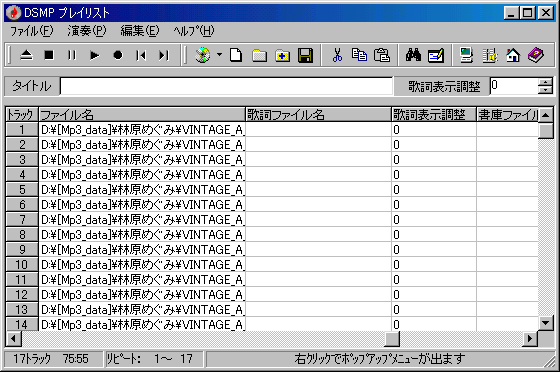Screen dimensions: 560x372
Task: Click into the タイトル text field
Action: [x=226, y=86]
